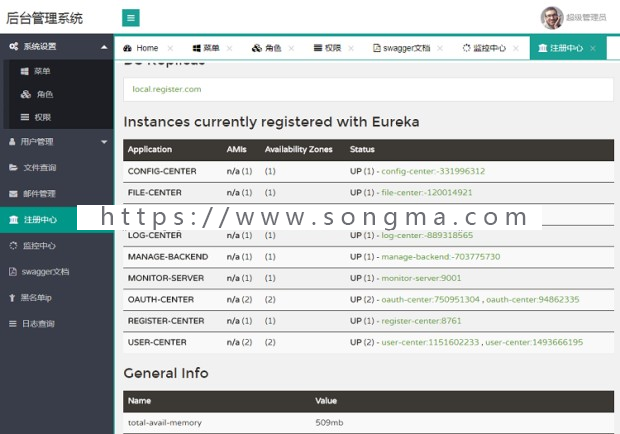
Task: Close the 角色 tab
Action: click(291, 48)
